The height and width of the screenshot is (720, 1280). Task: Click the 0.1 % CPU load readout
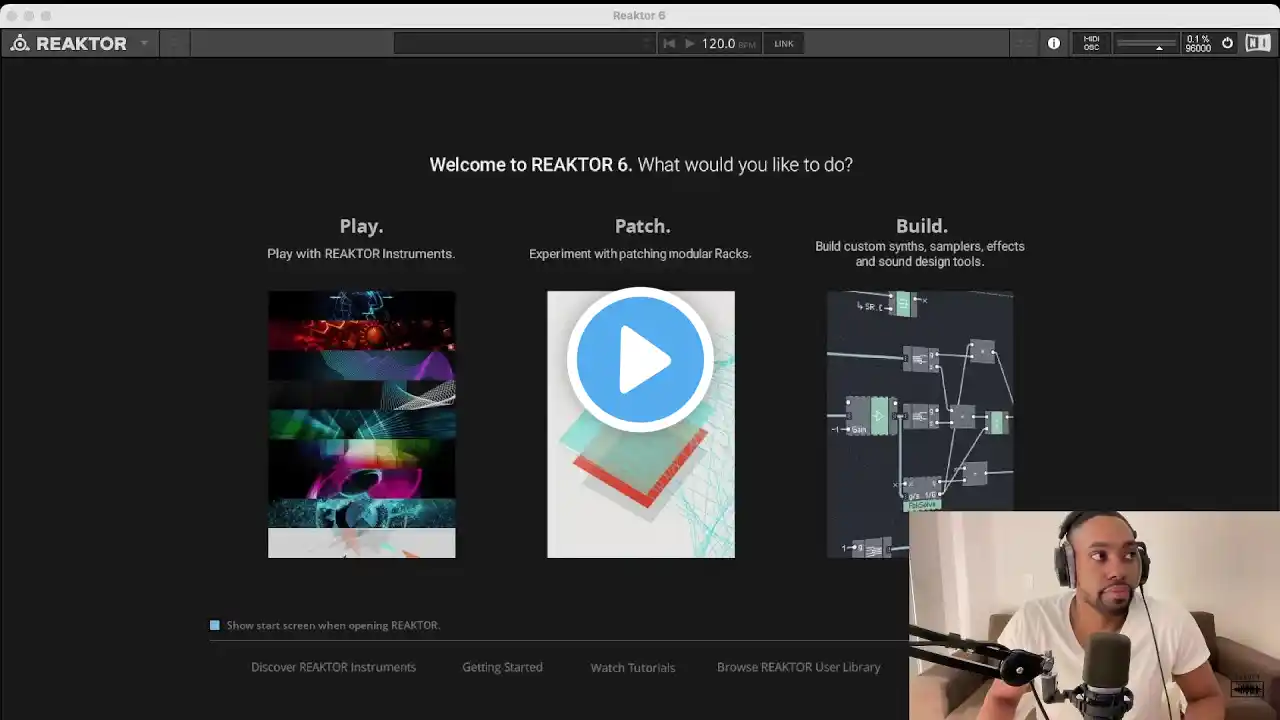coord(1198,39)
